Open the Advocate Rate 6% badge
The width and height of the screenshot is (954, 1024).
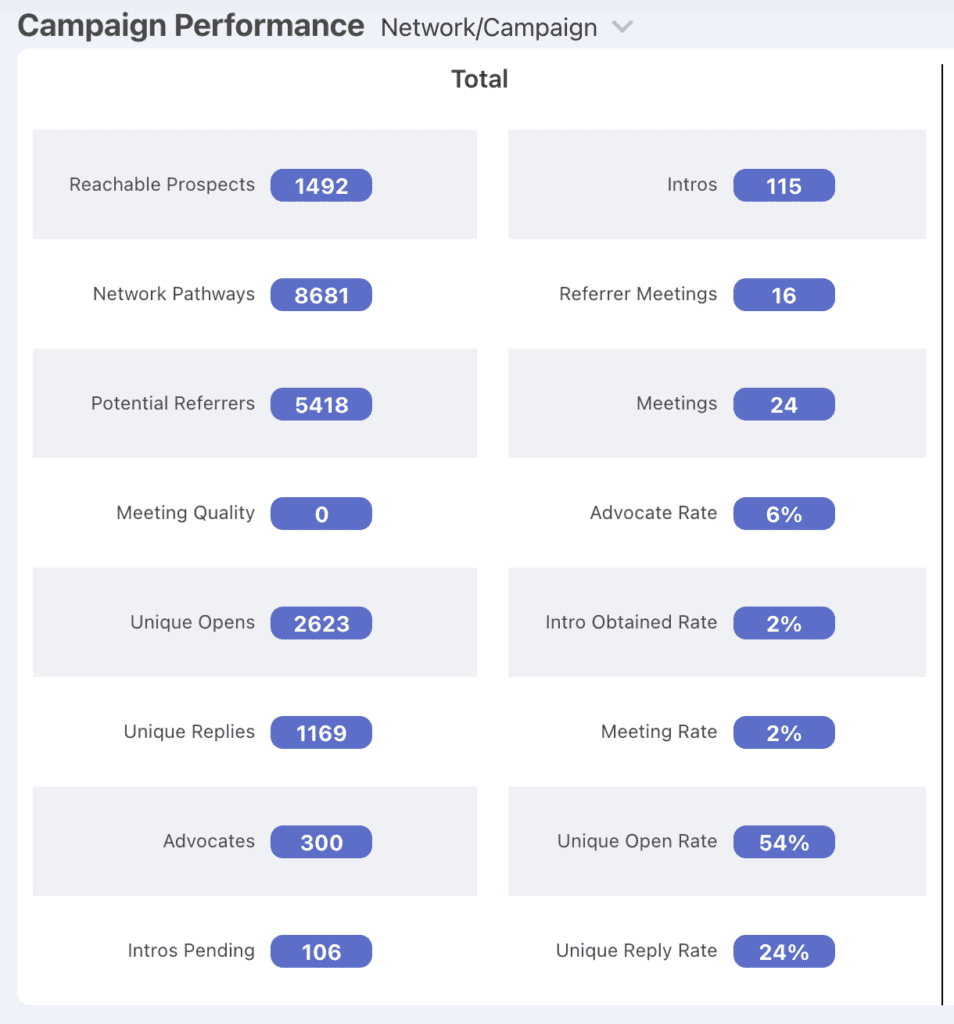(x=784, y=513)
